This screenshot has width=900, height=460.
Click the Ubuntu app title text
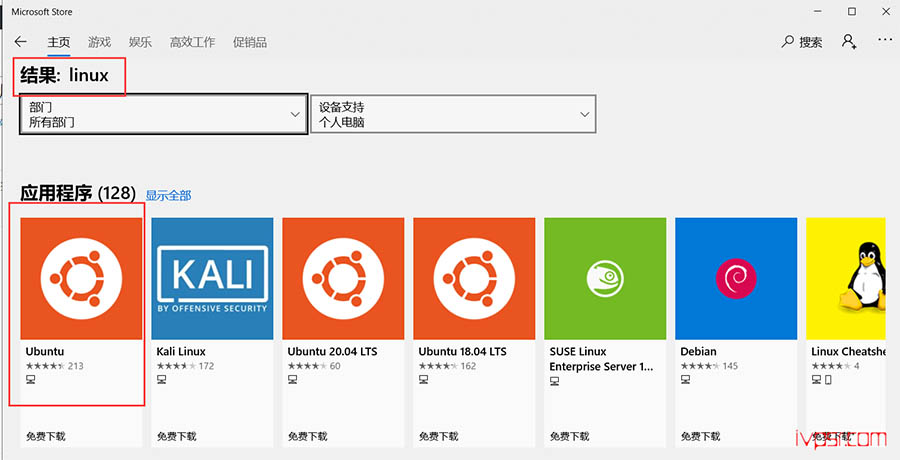(45, 351)
